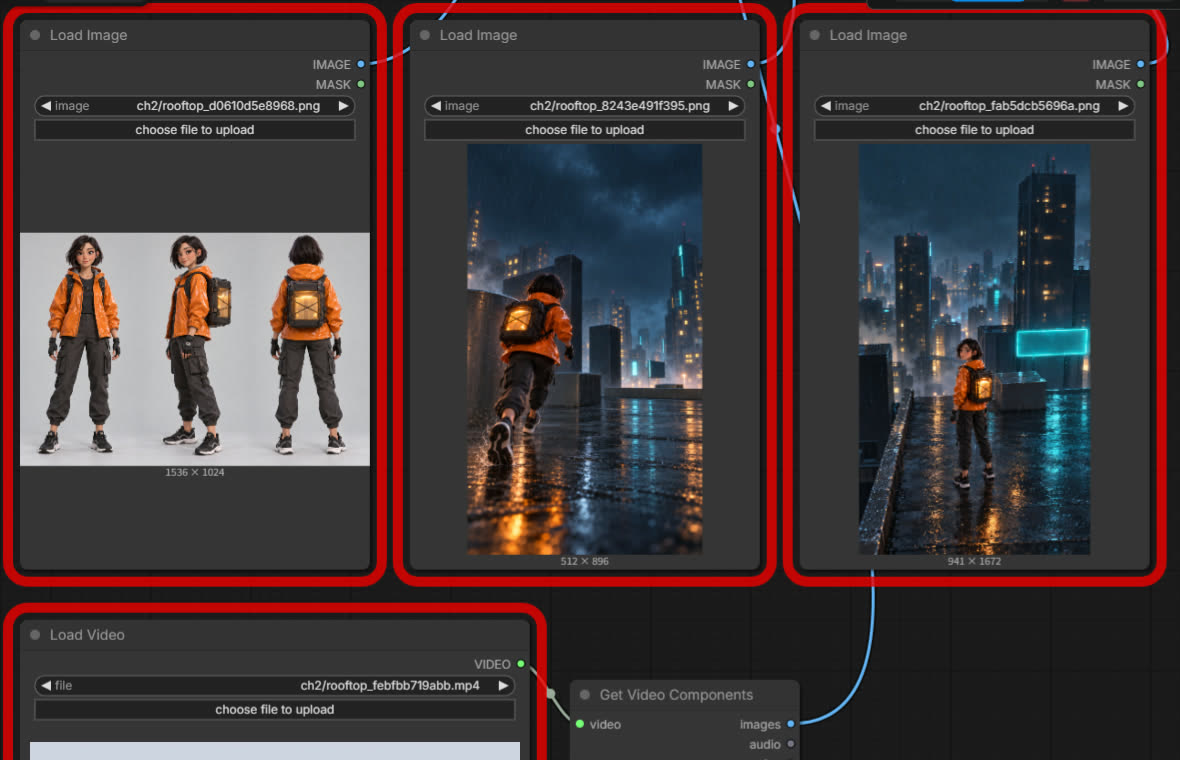Collapse the first Load Image node via its dot
Viewport: 1180px width, 760px height.
[35, 35]
